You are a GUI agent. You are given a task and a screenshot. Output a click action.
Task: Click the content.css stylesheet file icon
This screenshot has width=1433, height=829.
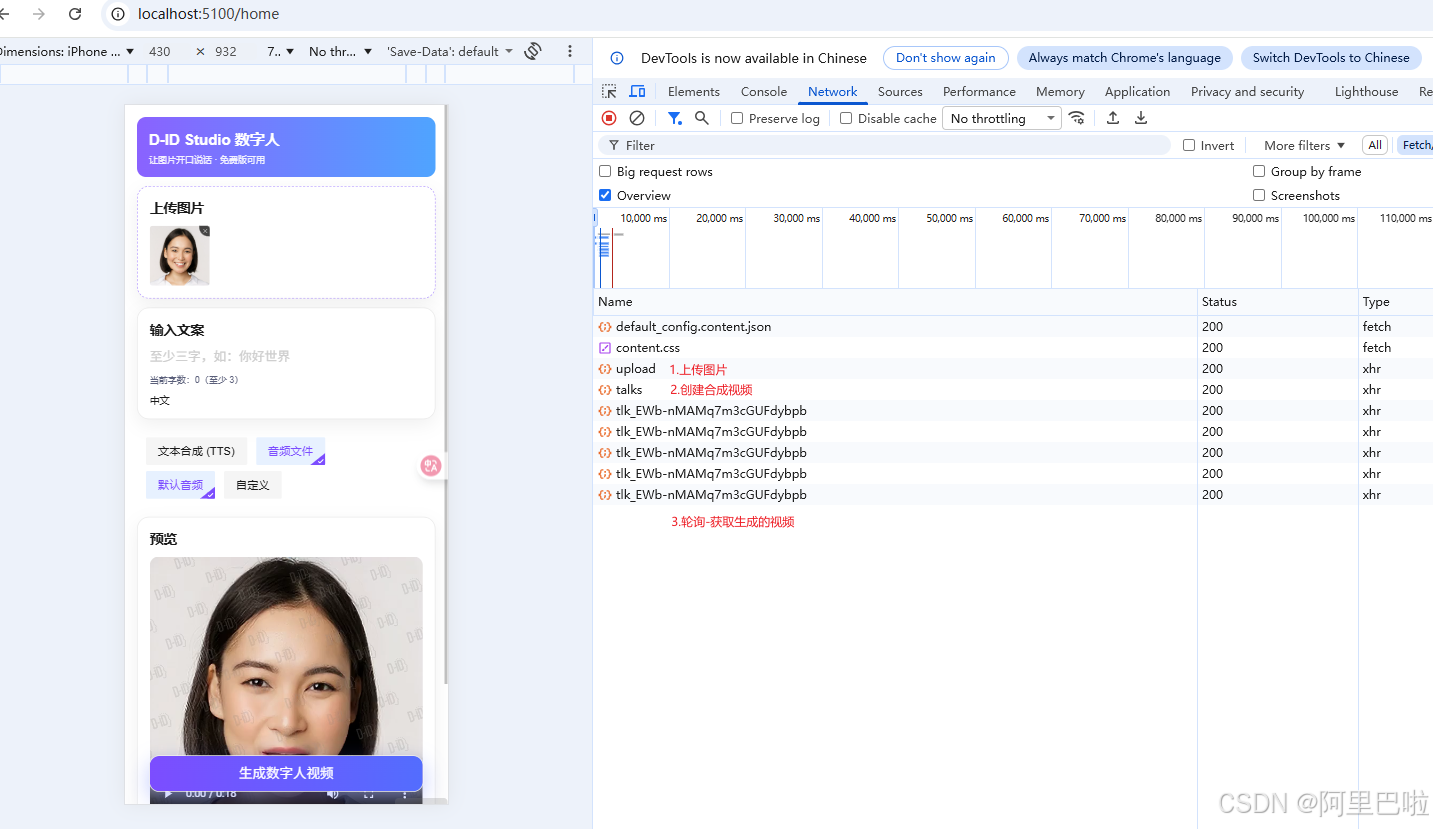point(605,348)
